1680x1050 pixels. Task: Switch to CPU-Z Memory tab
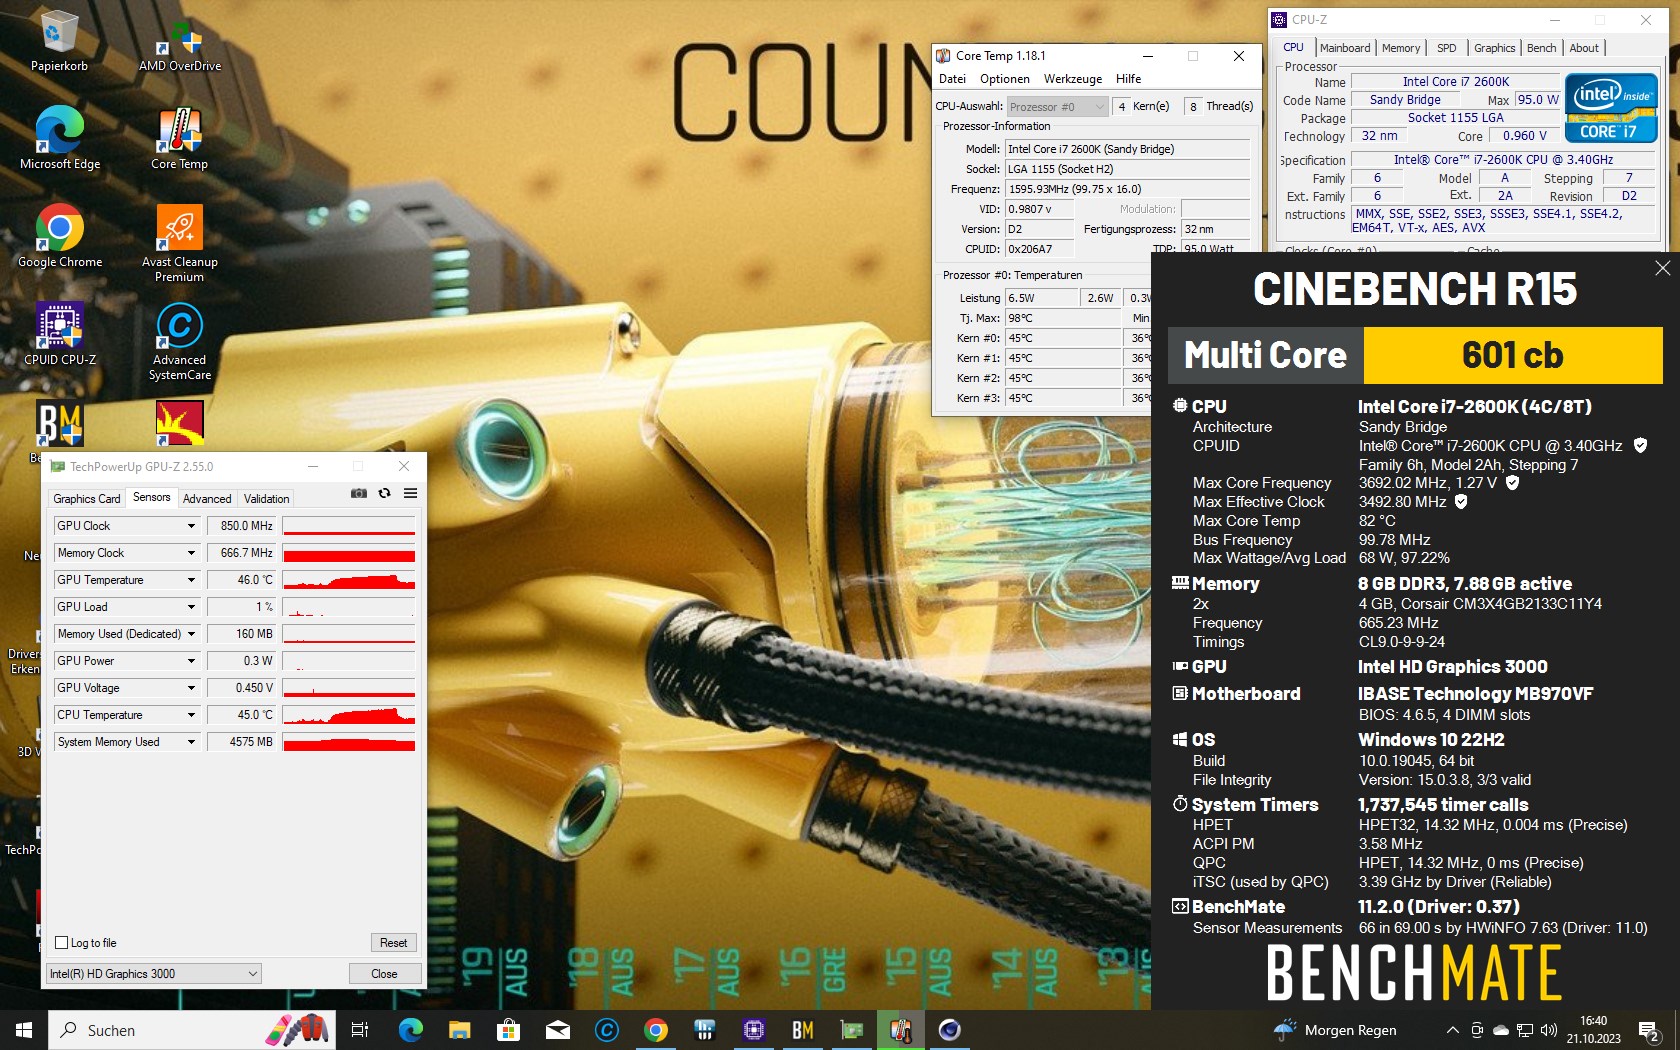[1401, 48]
